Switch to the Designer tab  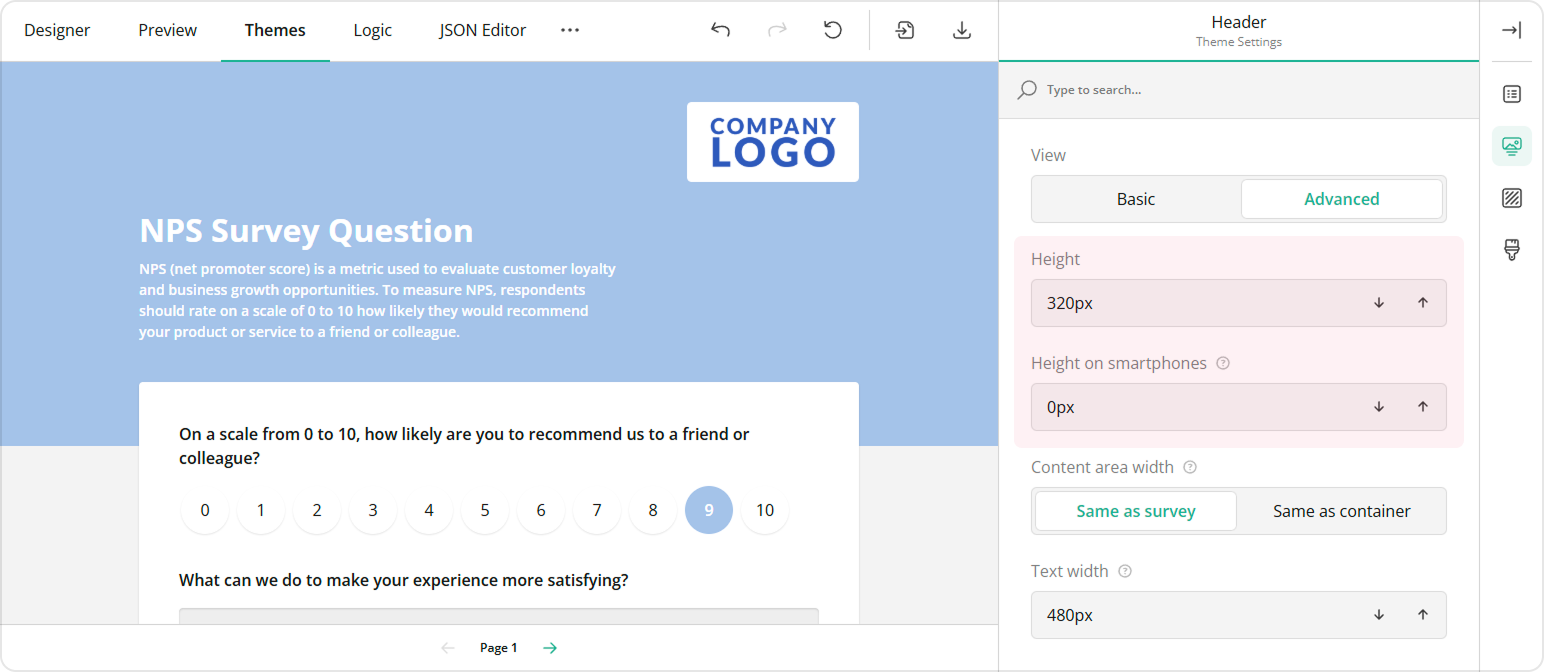57,30
